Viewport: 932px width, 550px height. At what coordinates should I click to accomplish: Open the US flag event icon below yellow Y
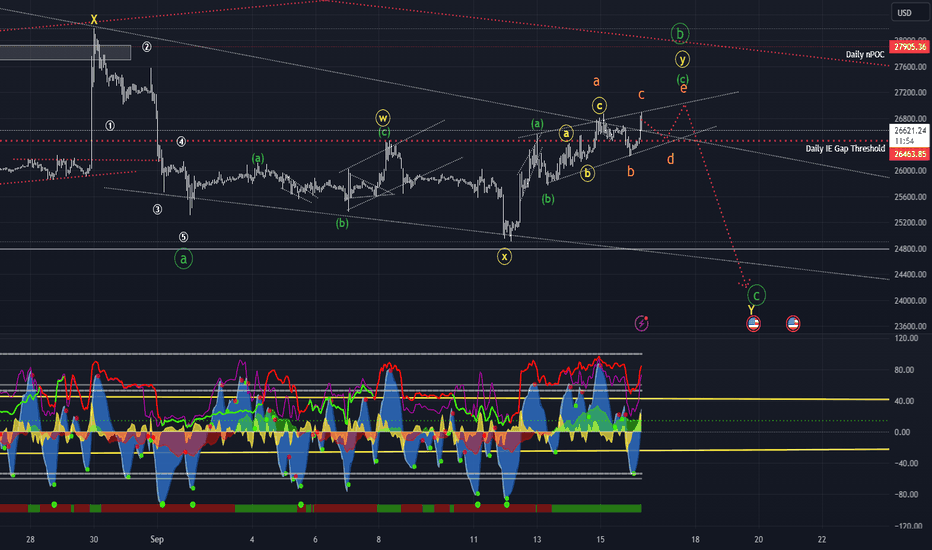pos(753,323)
